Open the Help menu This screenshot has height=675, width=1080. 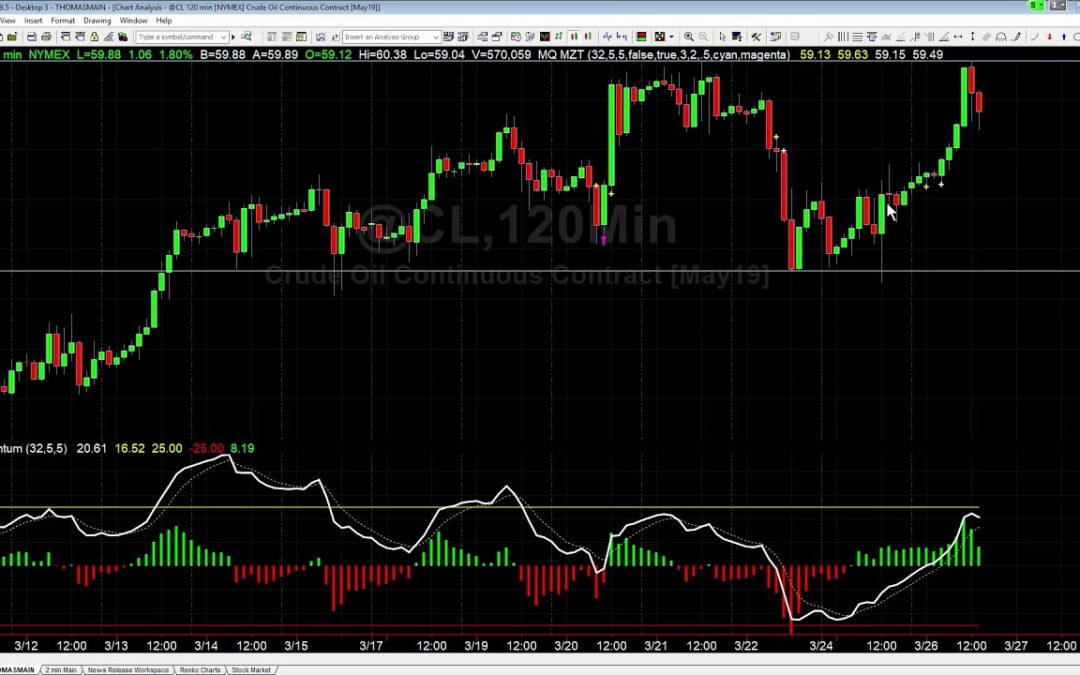point(164,21)
